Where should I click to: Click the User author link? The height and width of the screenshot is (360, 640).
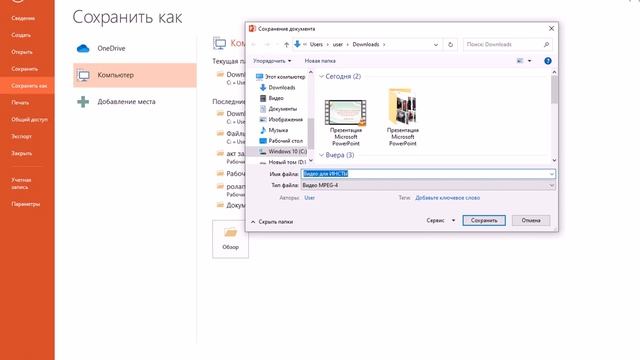pos(309,198)
